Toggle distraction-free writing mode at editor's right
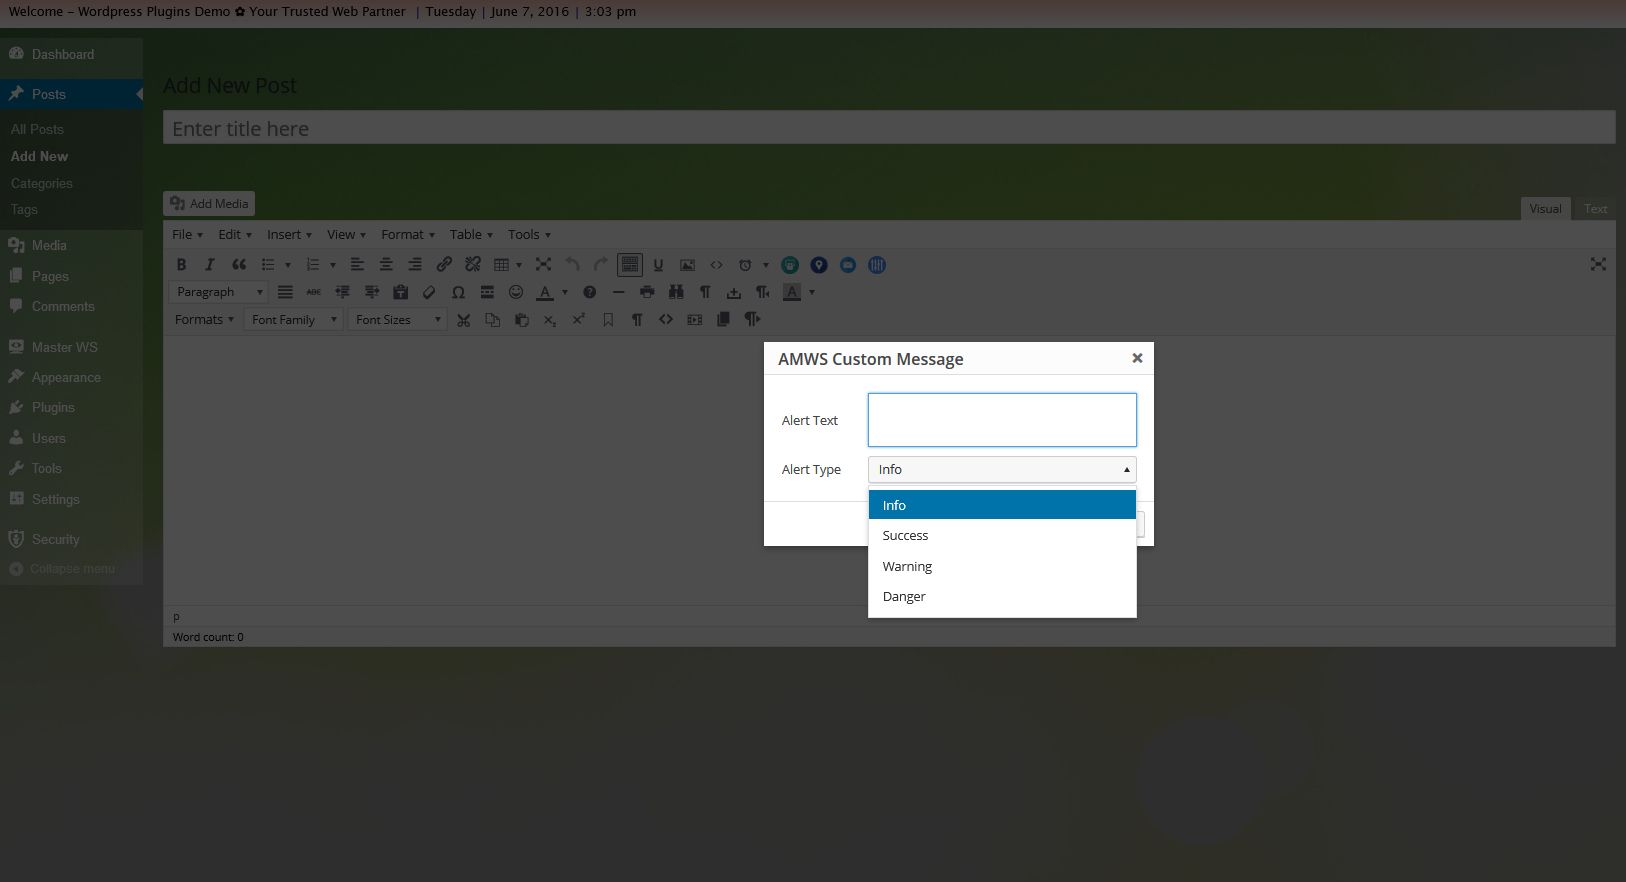Viewport: 1626px width, 882px height. click(x=1598, y=264)
